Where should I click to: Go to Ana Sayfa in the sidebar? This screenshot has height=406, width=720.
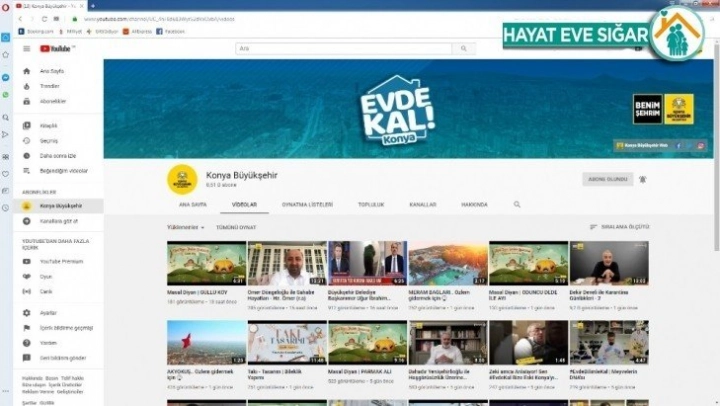tap(51, 71)
